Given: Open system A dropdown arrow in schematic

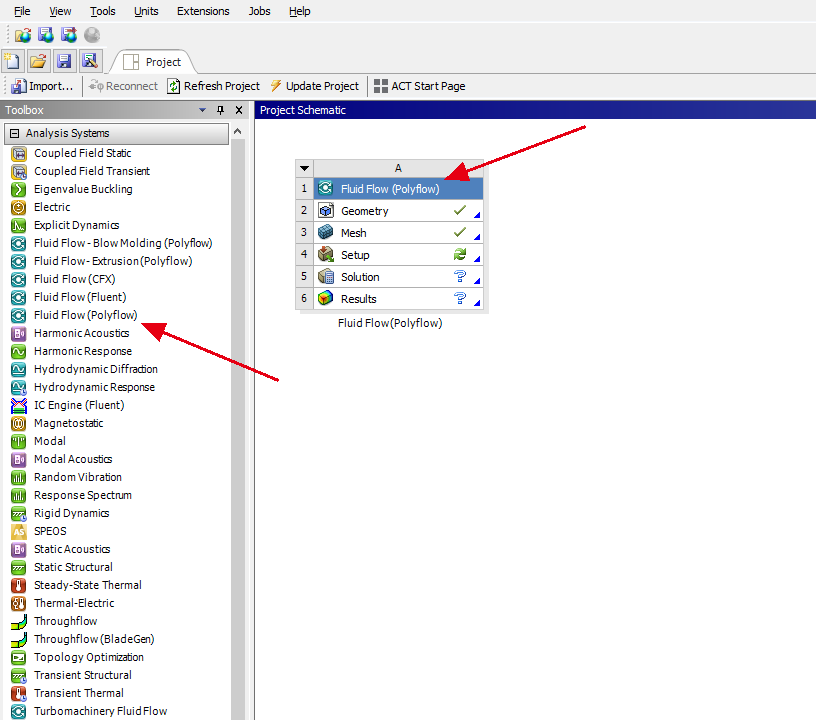Looking at the screenshot, I should (x=304, y=168).
